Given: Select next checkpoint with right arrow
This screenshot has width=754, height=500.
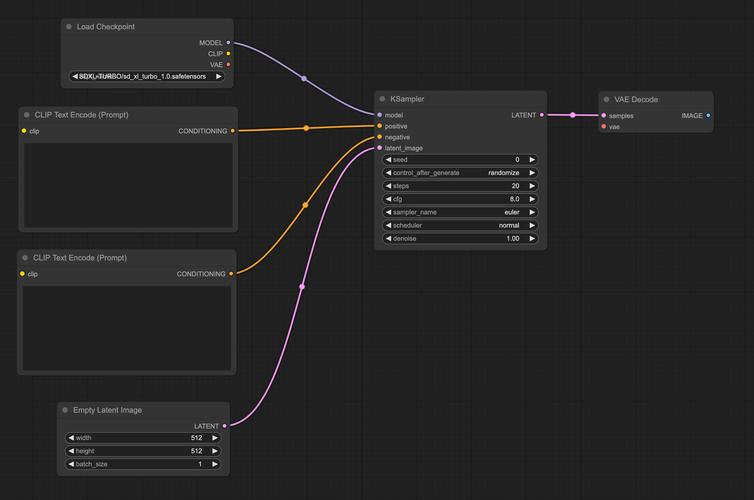Looking at the screenshot, I should (x=219, y=76).
